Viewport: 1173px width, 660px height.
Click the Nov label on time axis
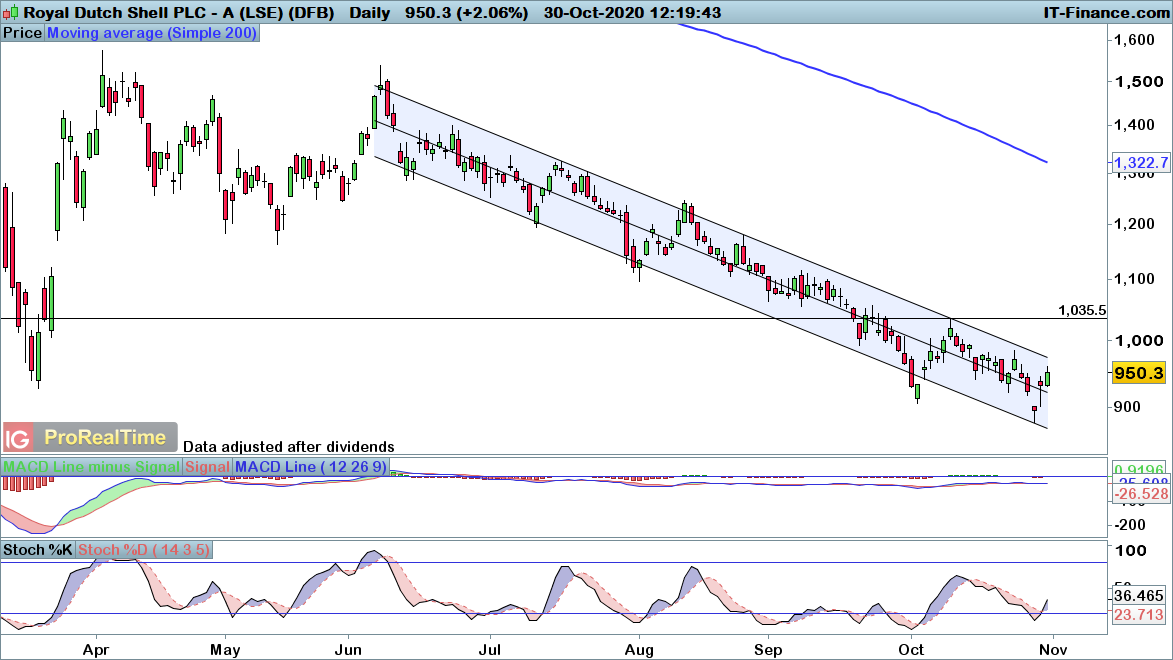coord(1053,650)
